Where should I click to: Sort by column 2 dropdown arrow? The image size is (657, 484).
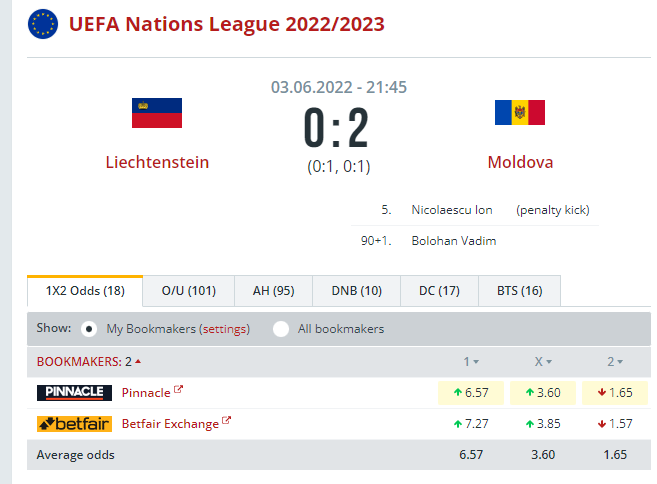coord(620,362)
